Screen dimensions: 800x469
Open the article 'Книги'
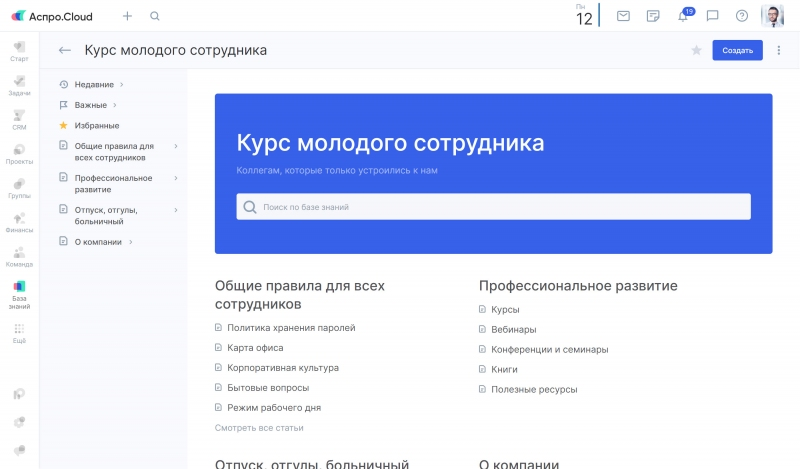click(504, 369)
